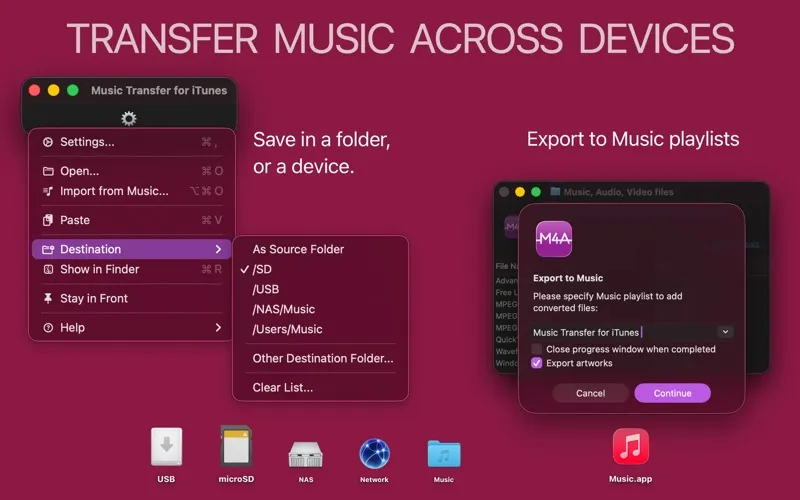
Task: Click the Settings icon in the menu
Action: 48,142
